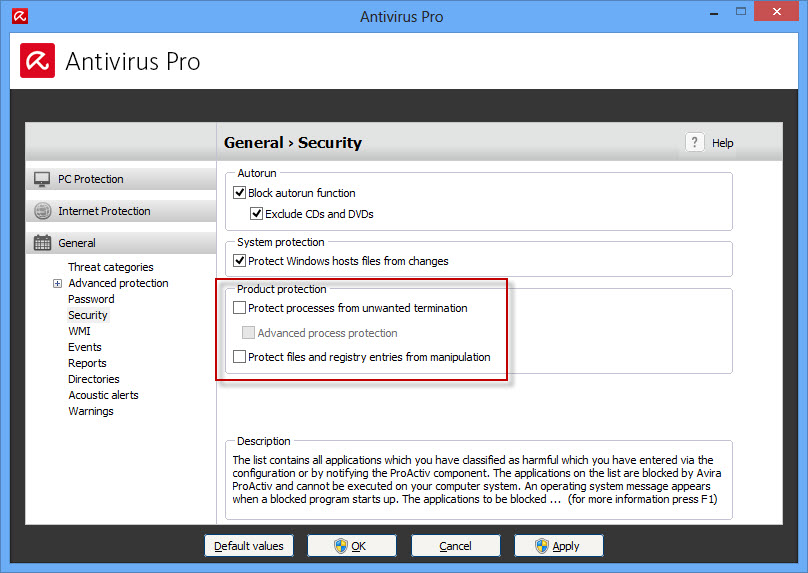Toggle Advanced process protection checkbox

(248, 333)
